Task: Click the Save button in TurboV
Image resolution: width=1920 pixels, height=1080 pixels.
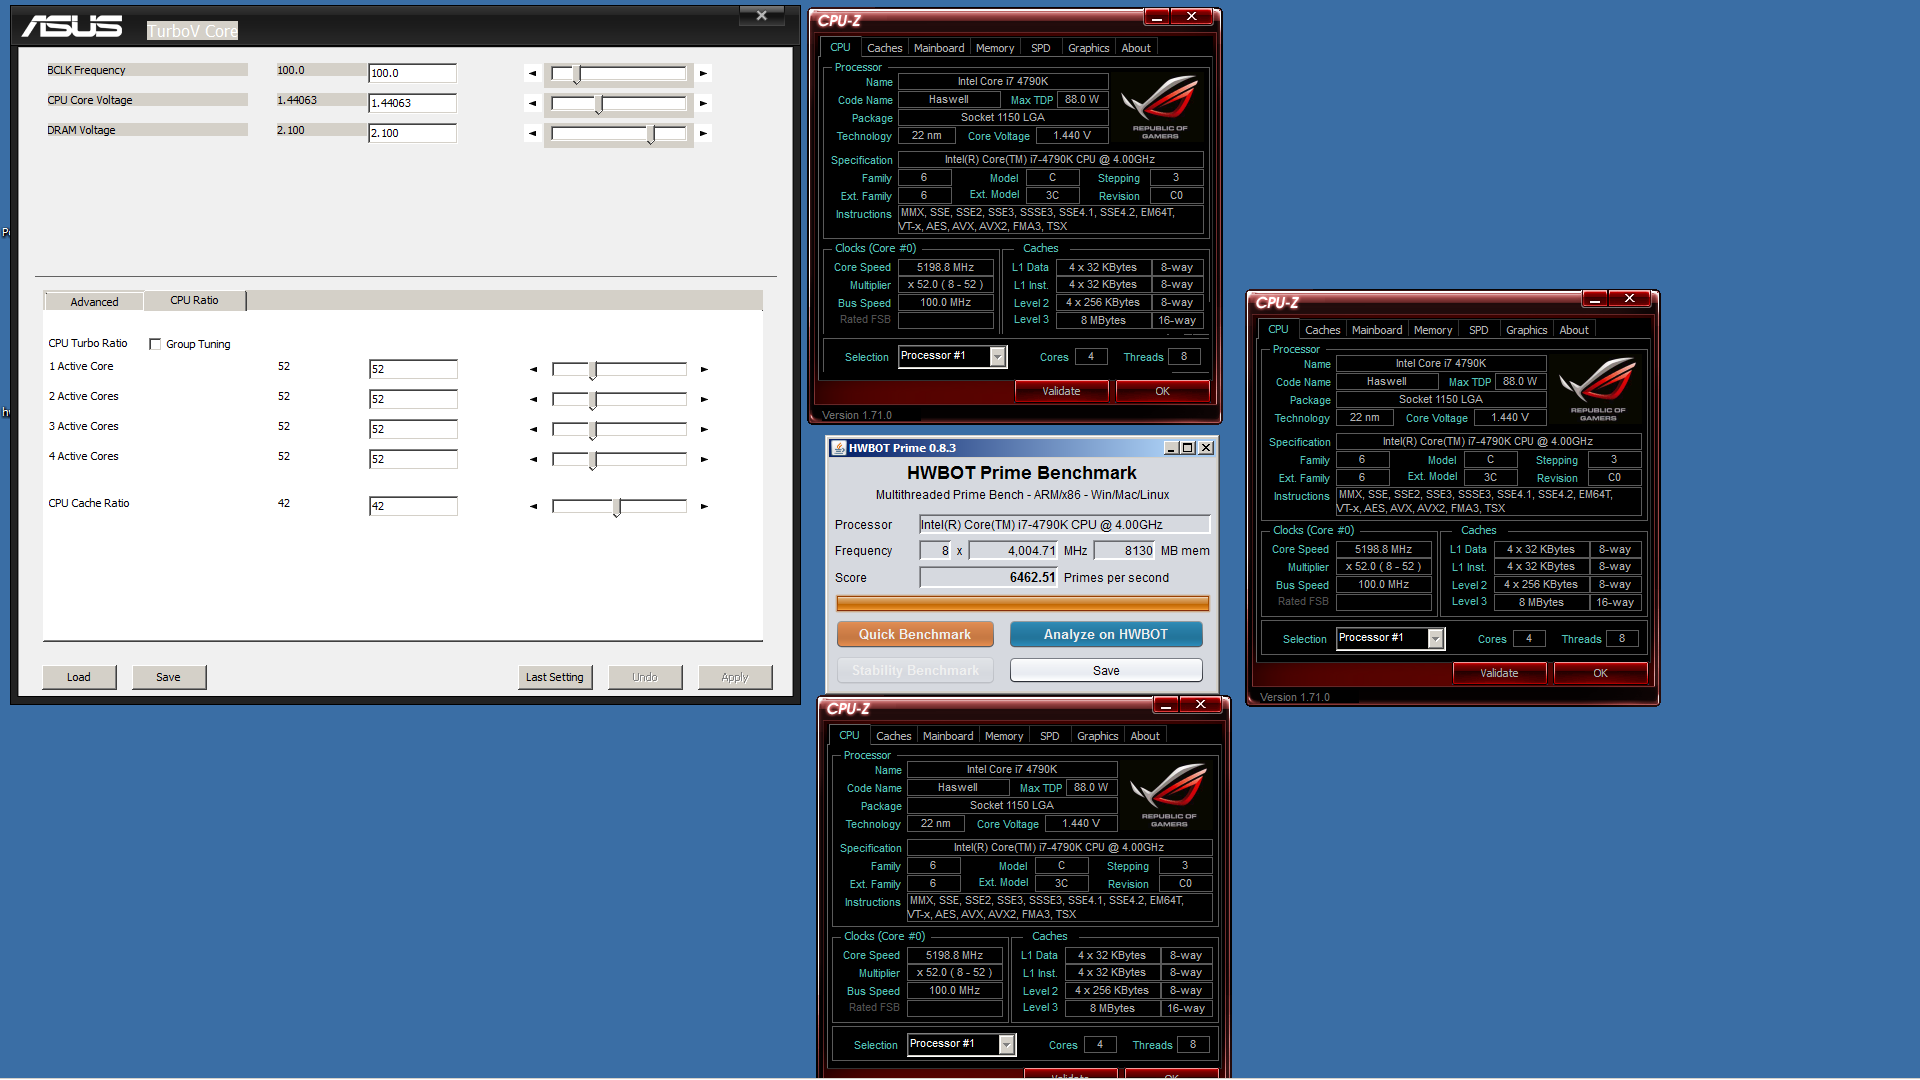Action: 169,677
